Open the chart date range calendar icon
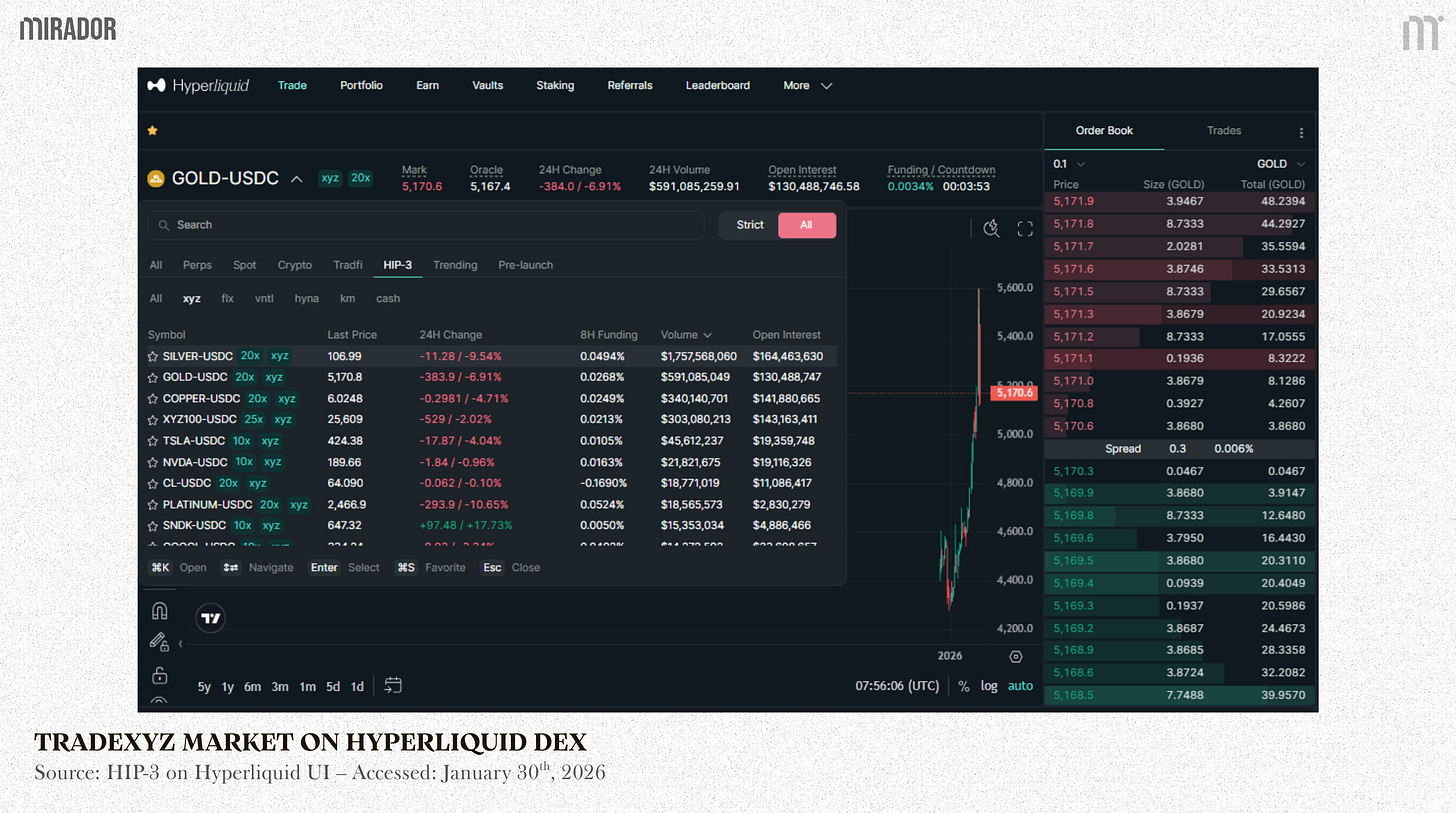The image size is (1456, 813). (393, 686)
